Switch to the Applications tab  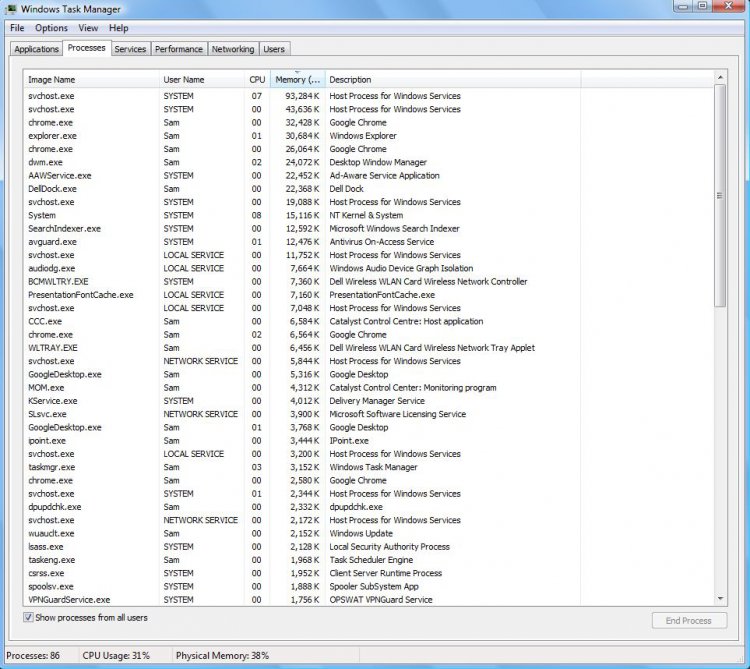point(36,49)
